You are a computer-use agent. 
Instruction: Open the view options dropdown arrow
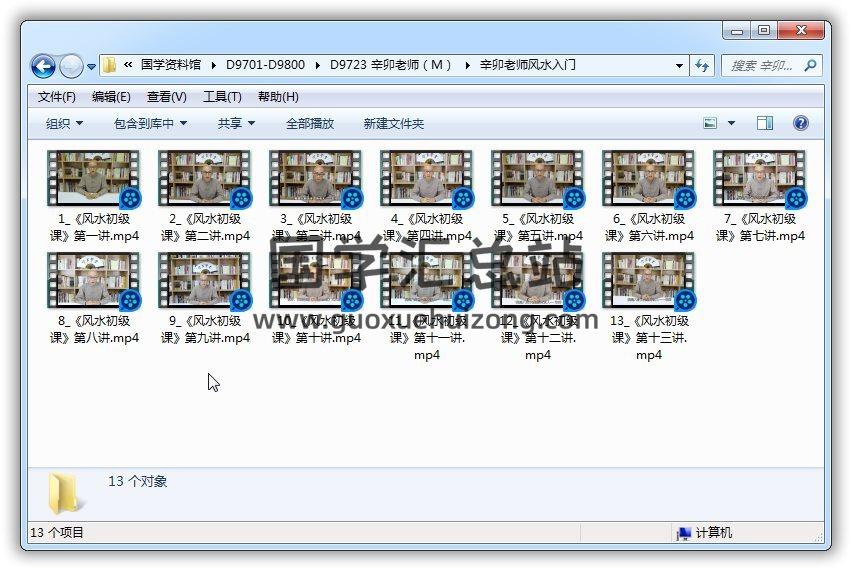731,123
